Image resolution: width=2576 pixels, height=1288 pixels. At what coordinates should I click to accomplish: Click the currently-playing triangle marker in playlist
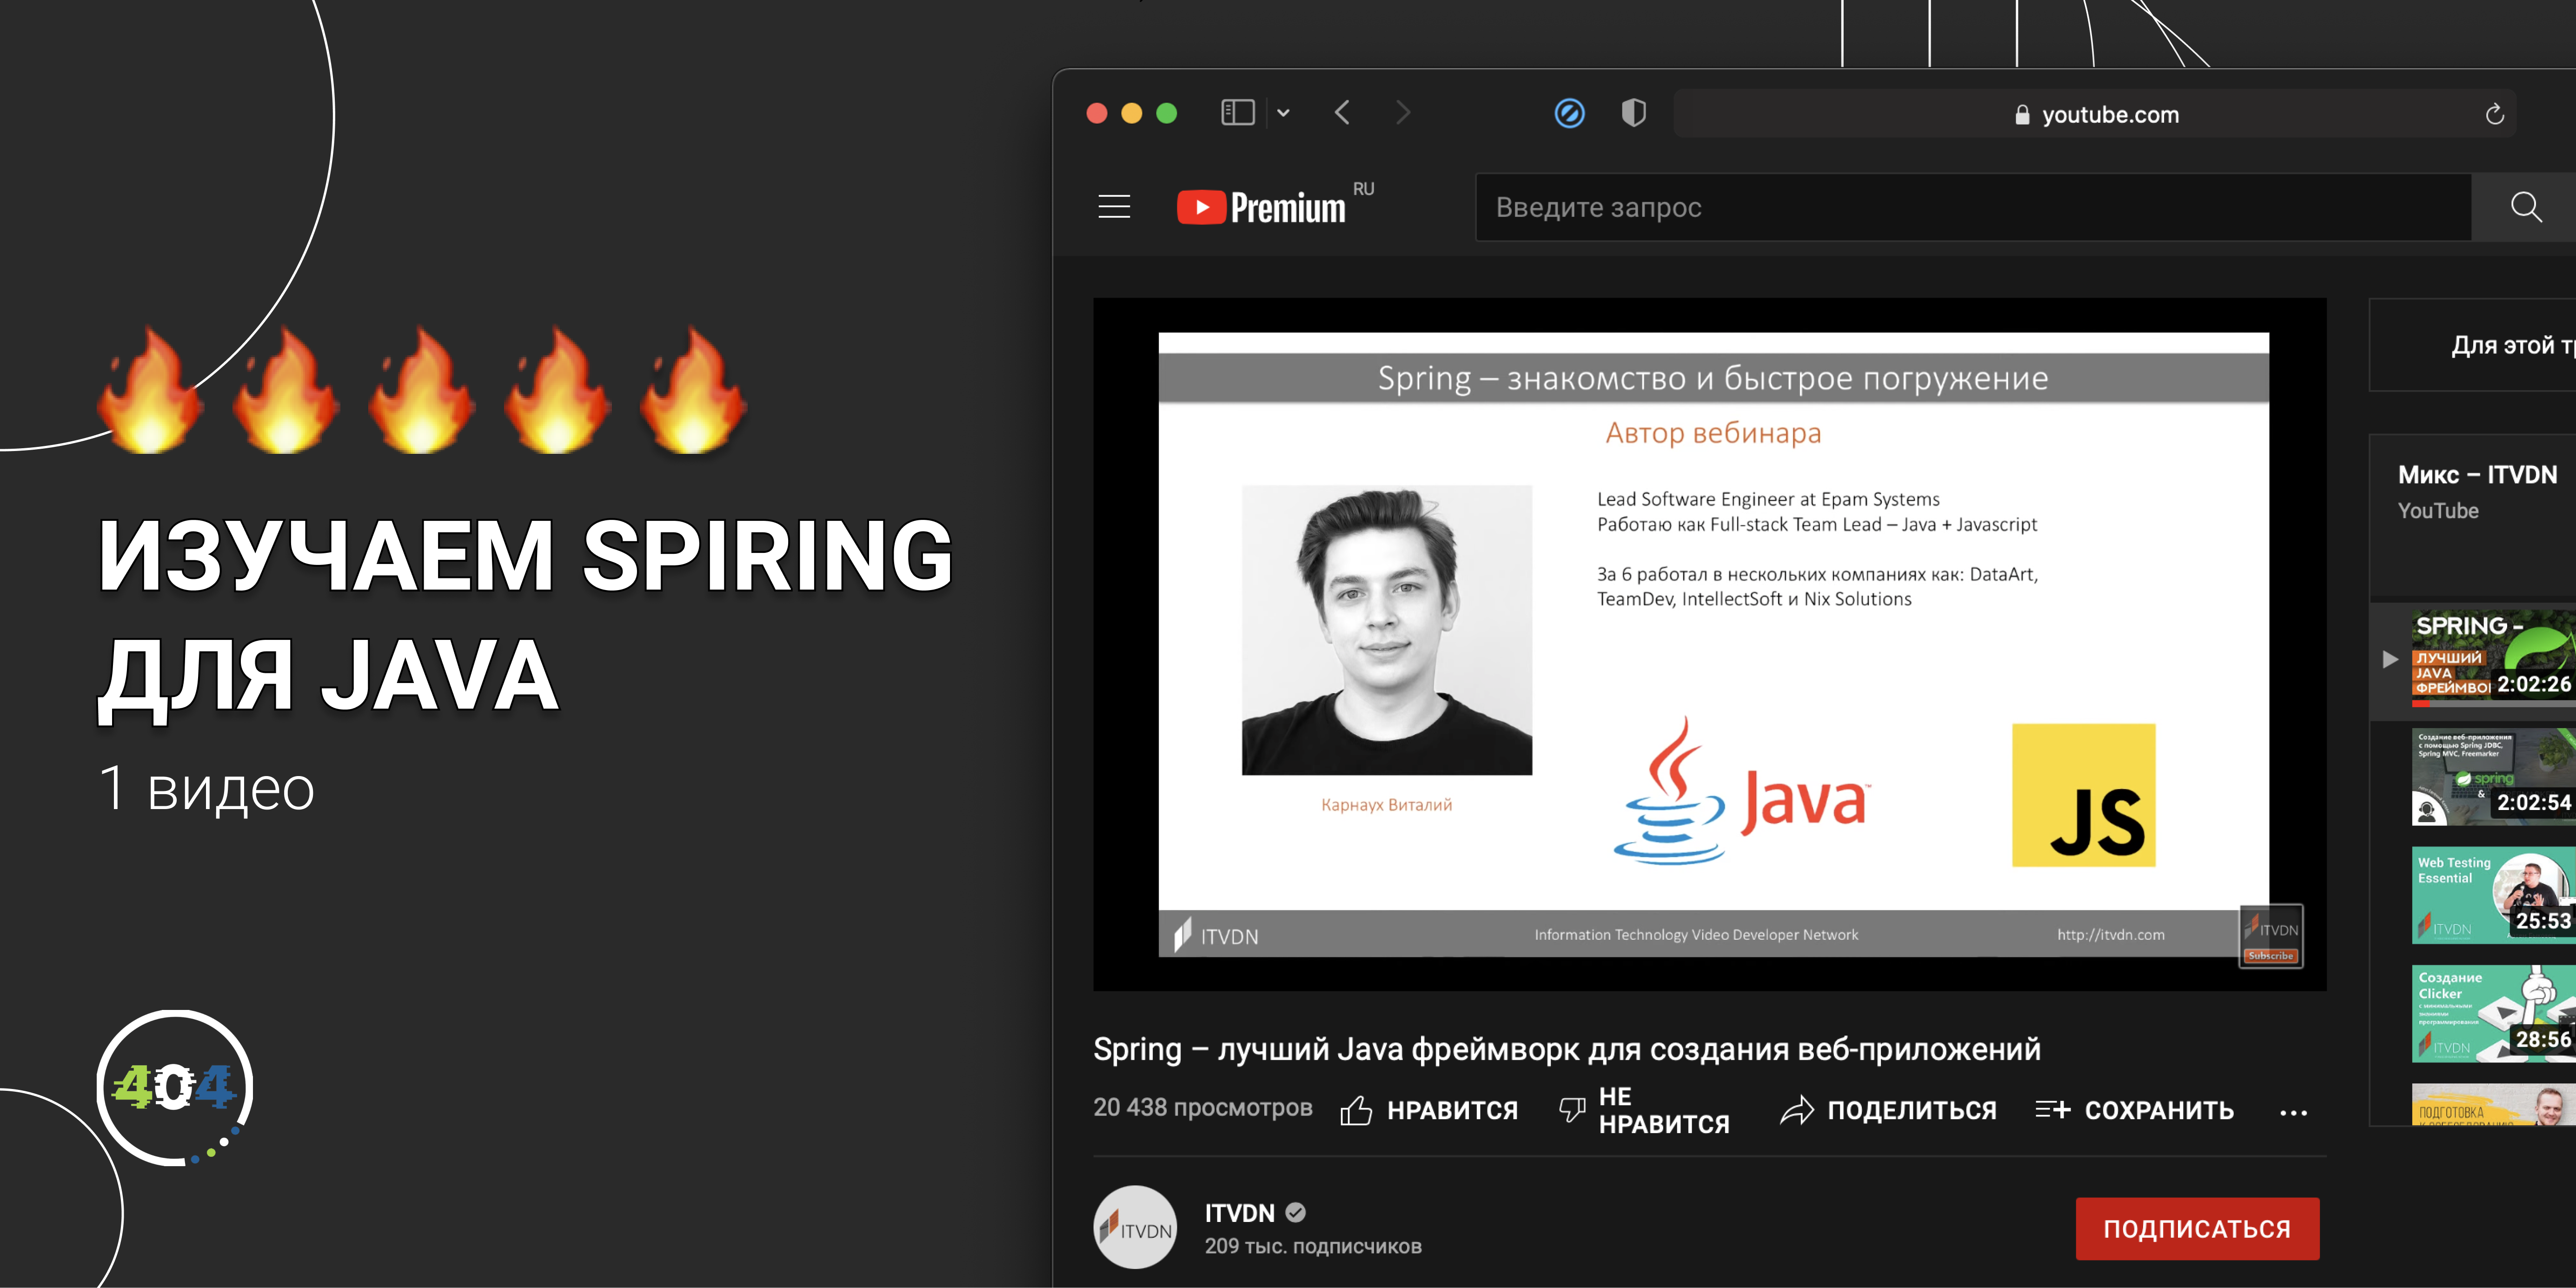[2390, 659]
